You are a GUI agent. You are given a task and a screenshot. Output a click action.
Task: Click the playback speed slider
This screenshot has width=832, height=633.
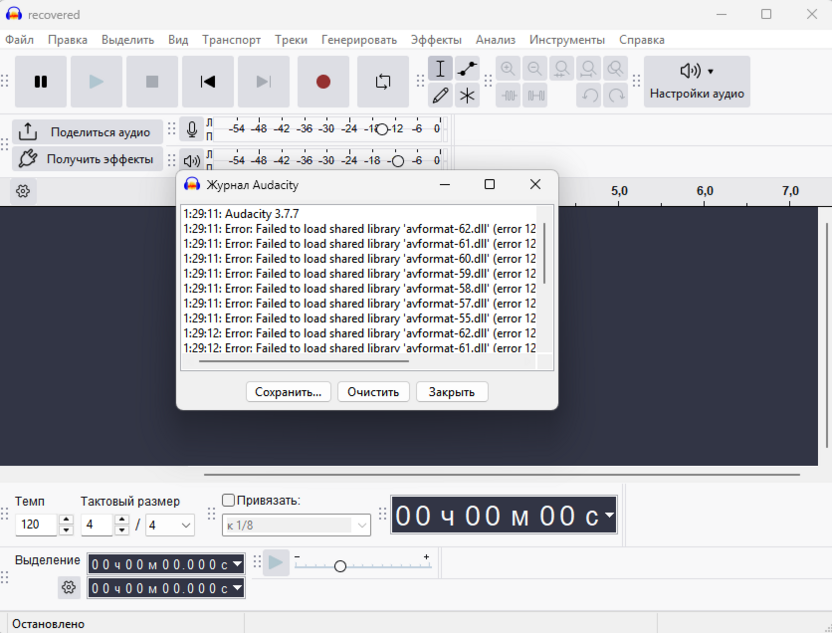point(340,566)
